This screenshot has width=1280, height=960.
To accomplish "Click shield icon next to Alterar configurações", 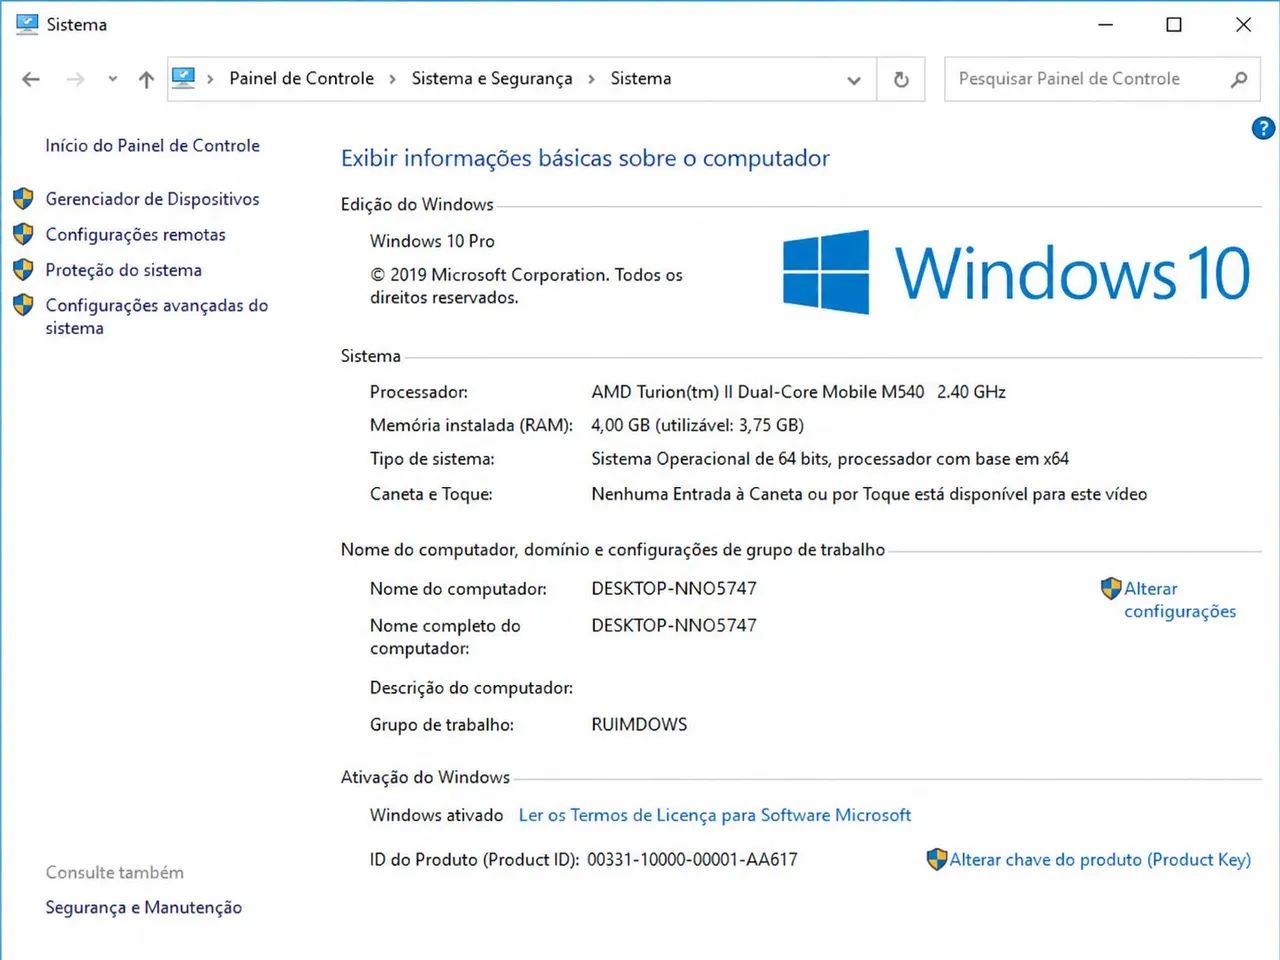I will pyautogui.click(x=1110, y=589).
